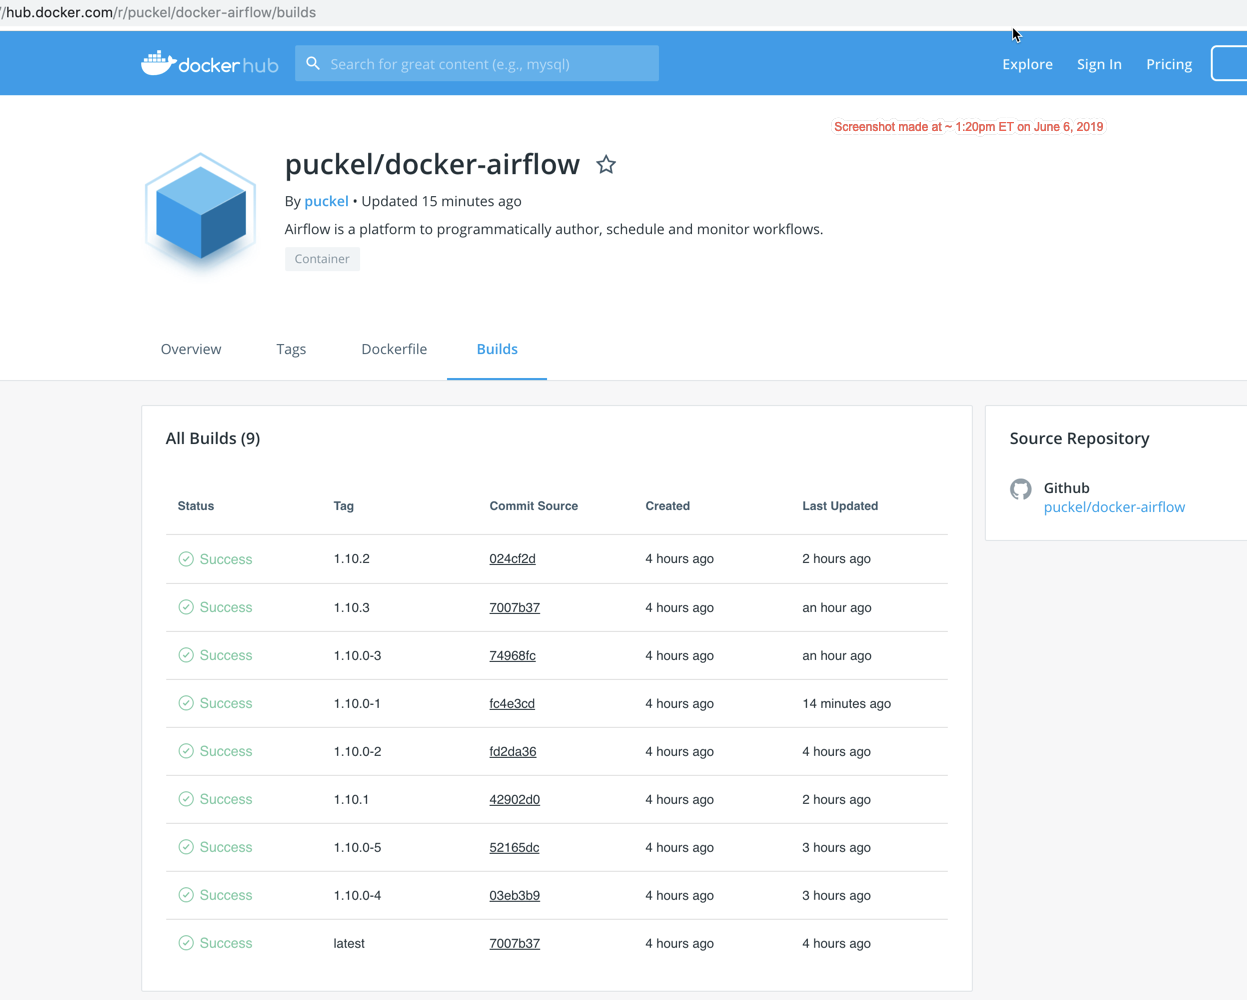Click the puckel/docker-airflow page title

point(432,164)
